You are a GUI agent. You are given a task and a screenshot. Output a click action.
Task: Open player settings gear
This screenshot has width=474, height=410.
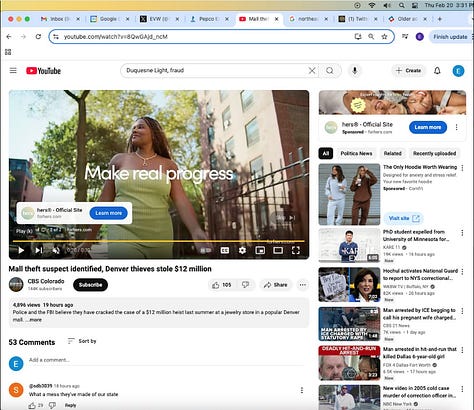(x=242, y=250)
